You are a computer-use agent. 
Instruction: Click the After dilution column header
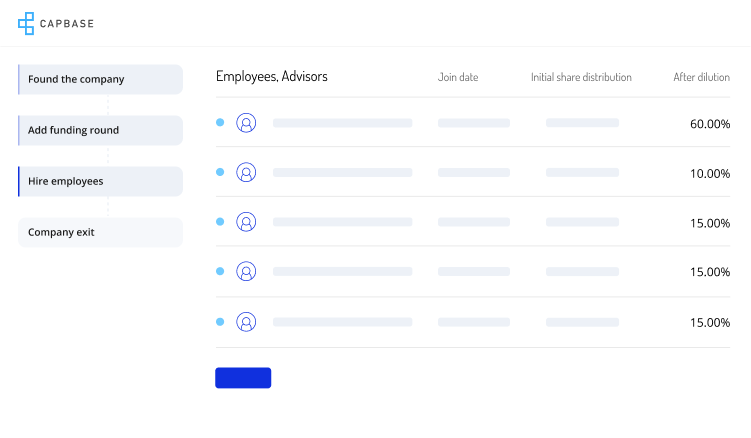(x=701, y=77)
